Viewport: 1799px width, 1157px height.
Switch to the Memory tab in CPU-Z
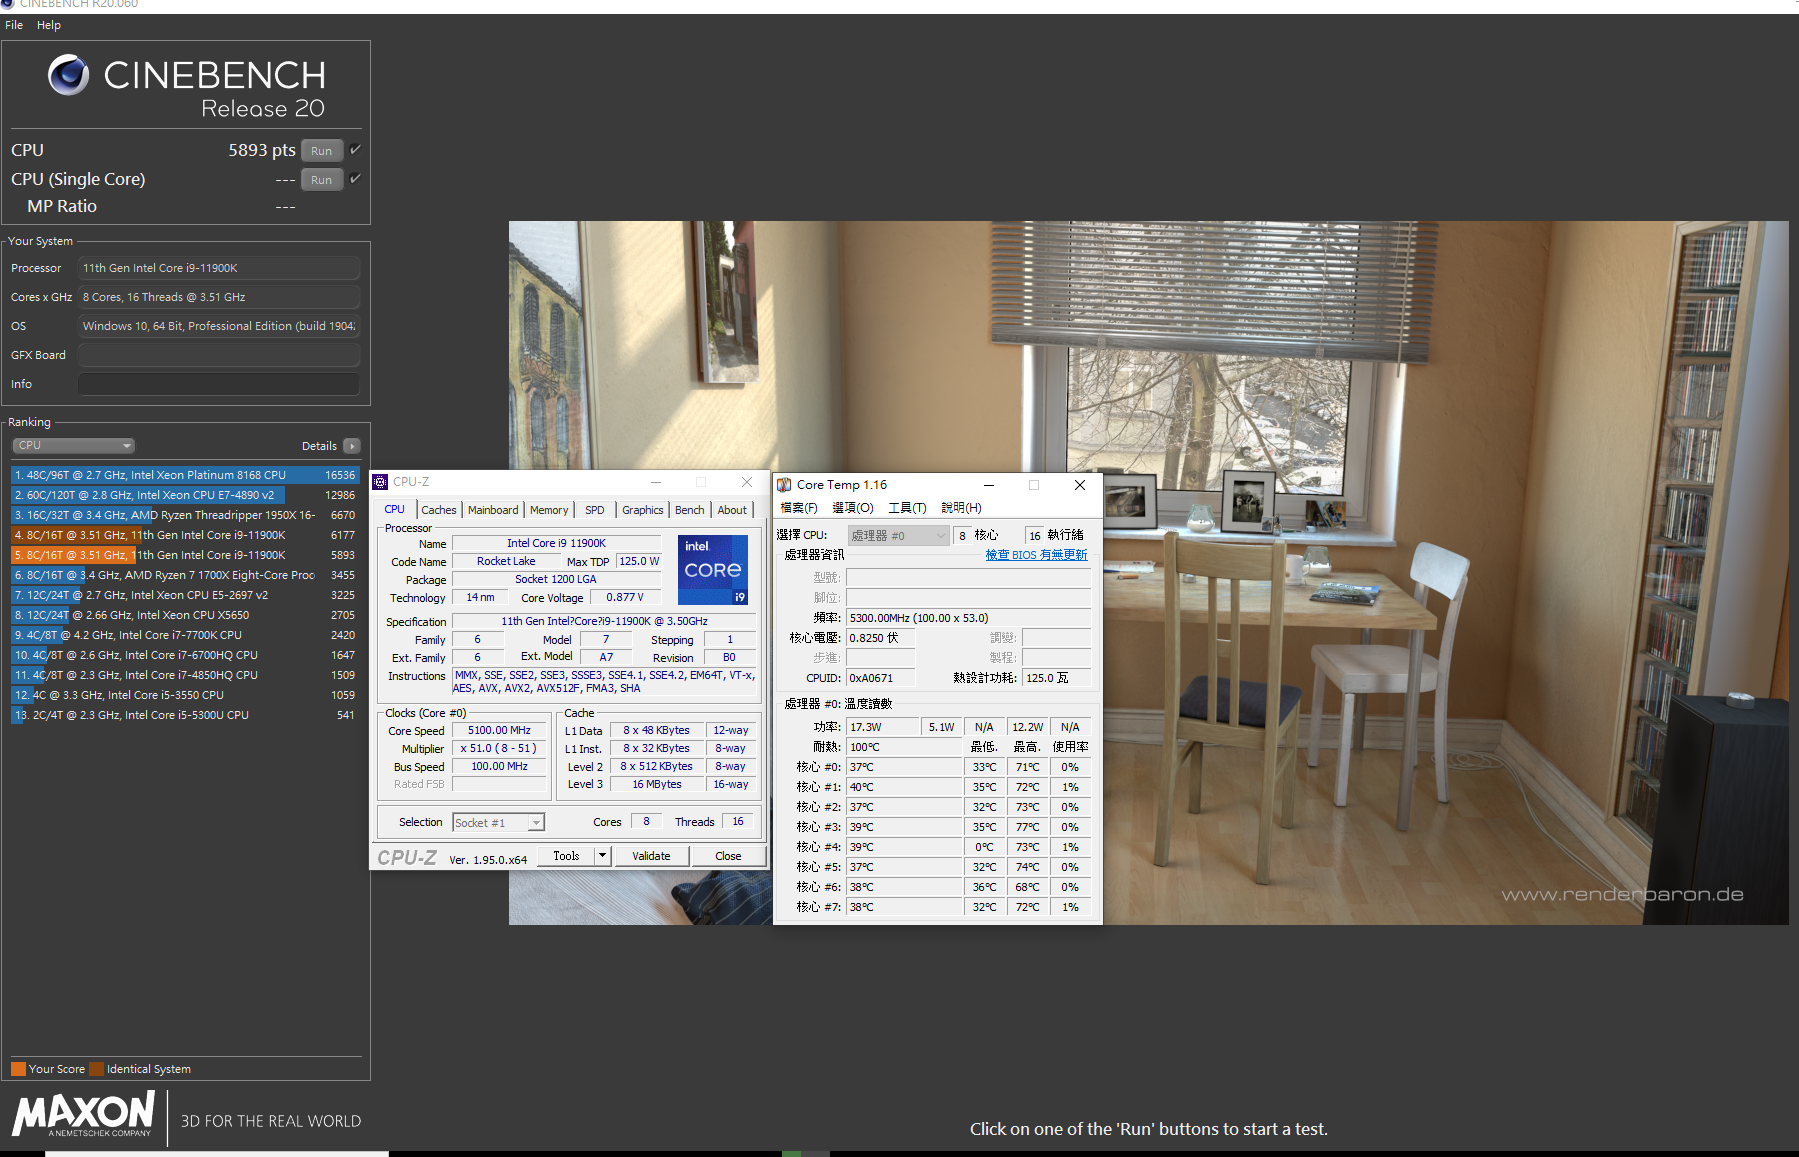pos(549,510)
